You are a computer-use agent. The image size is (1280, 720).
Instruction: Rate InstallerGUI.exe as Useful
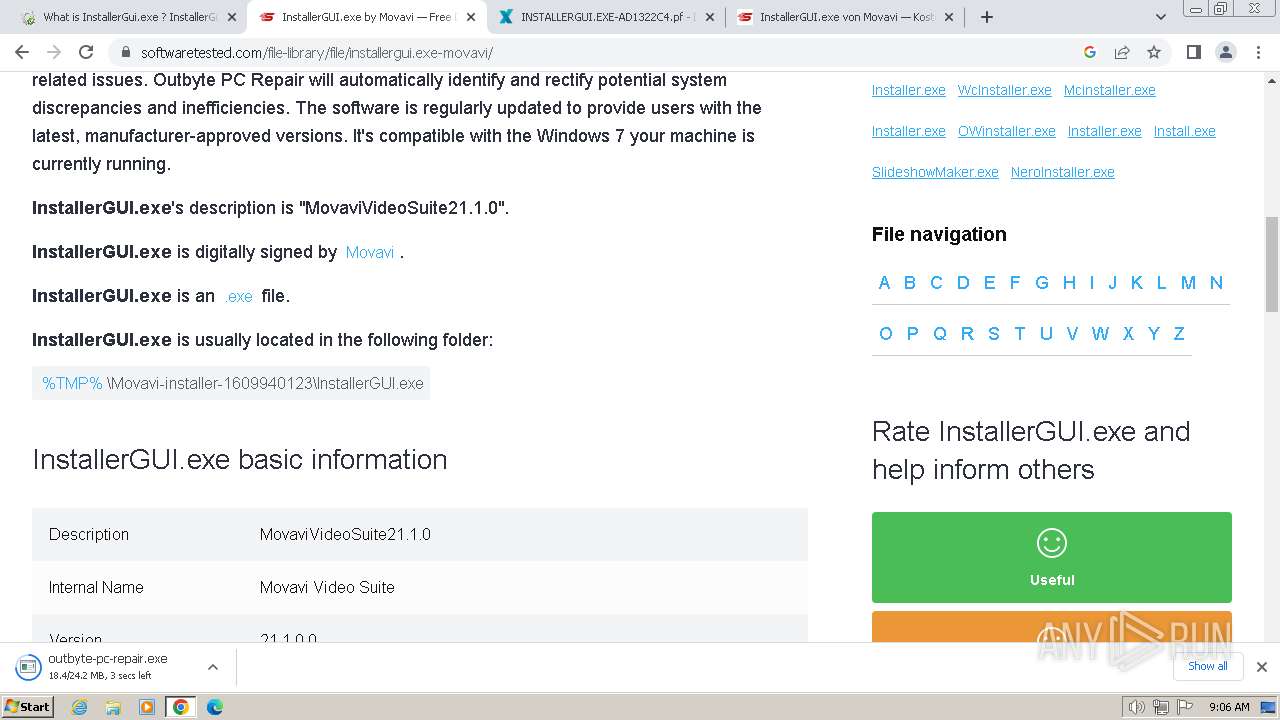[x=1051, y=557]
